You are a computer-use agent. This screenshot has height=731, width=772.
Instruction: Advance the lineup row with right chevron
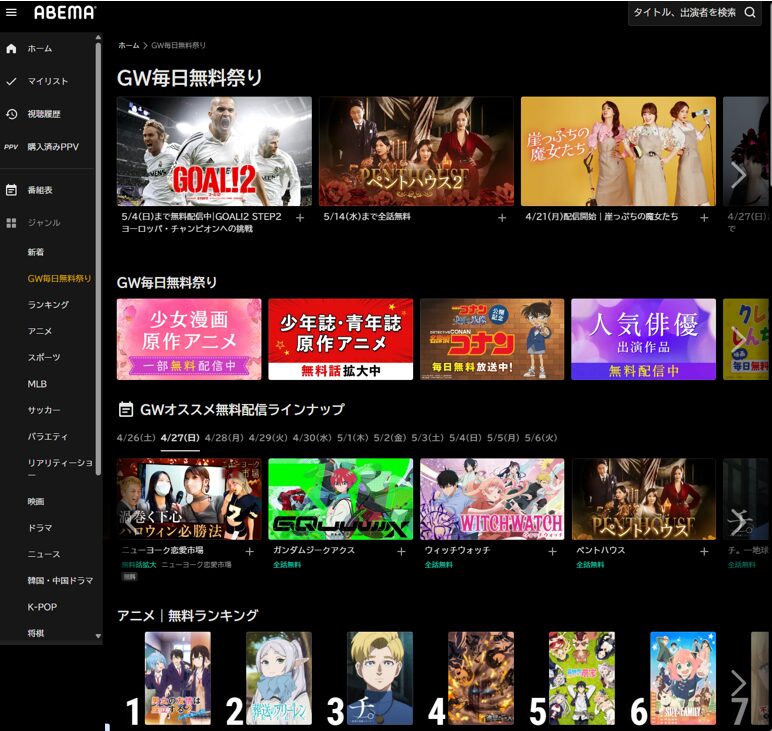click(x=738, y=522)
